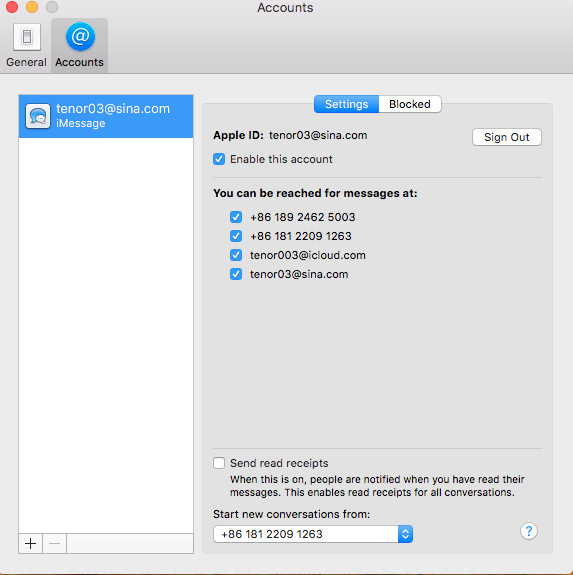573x575 pixels.
Task: Click the read receipts description text
Action: [377, 486]
